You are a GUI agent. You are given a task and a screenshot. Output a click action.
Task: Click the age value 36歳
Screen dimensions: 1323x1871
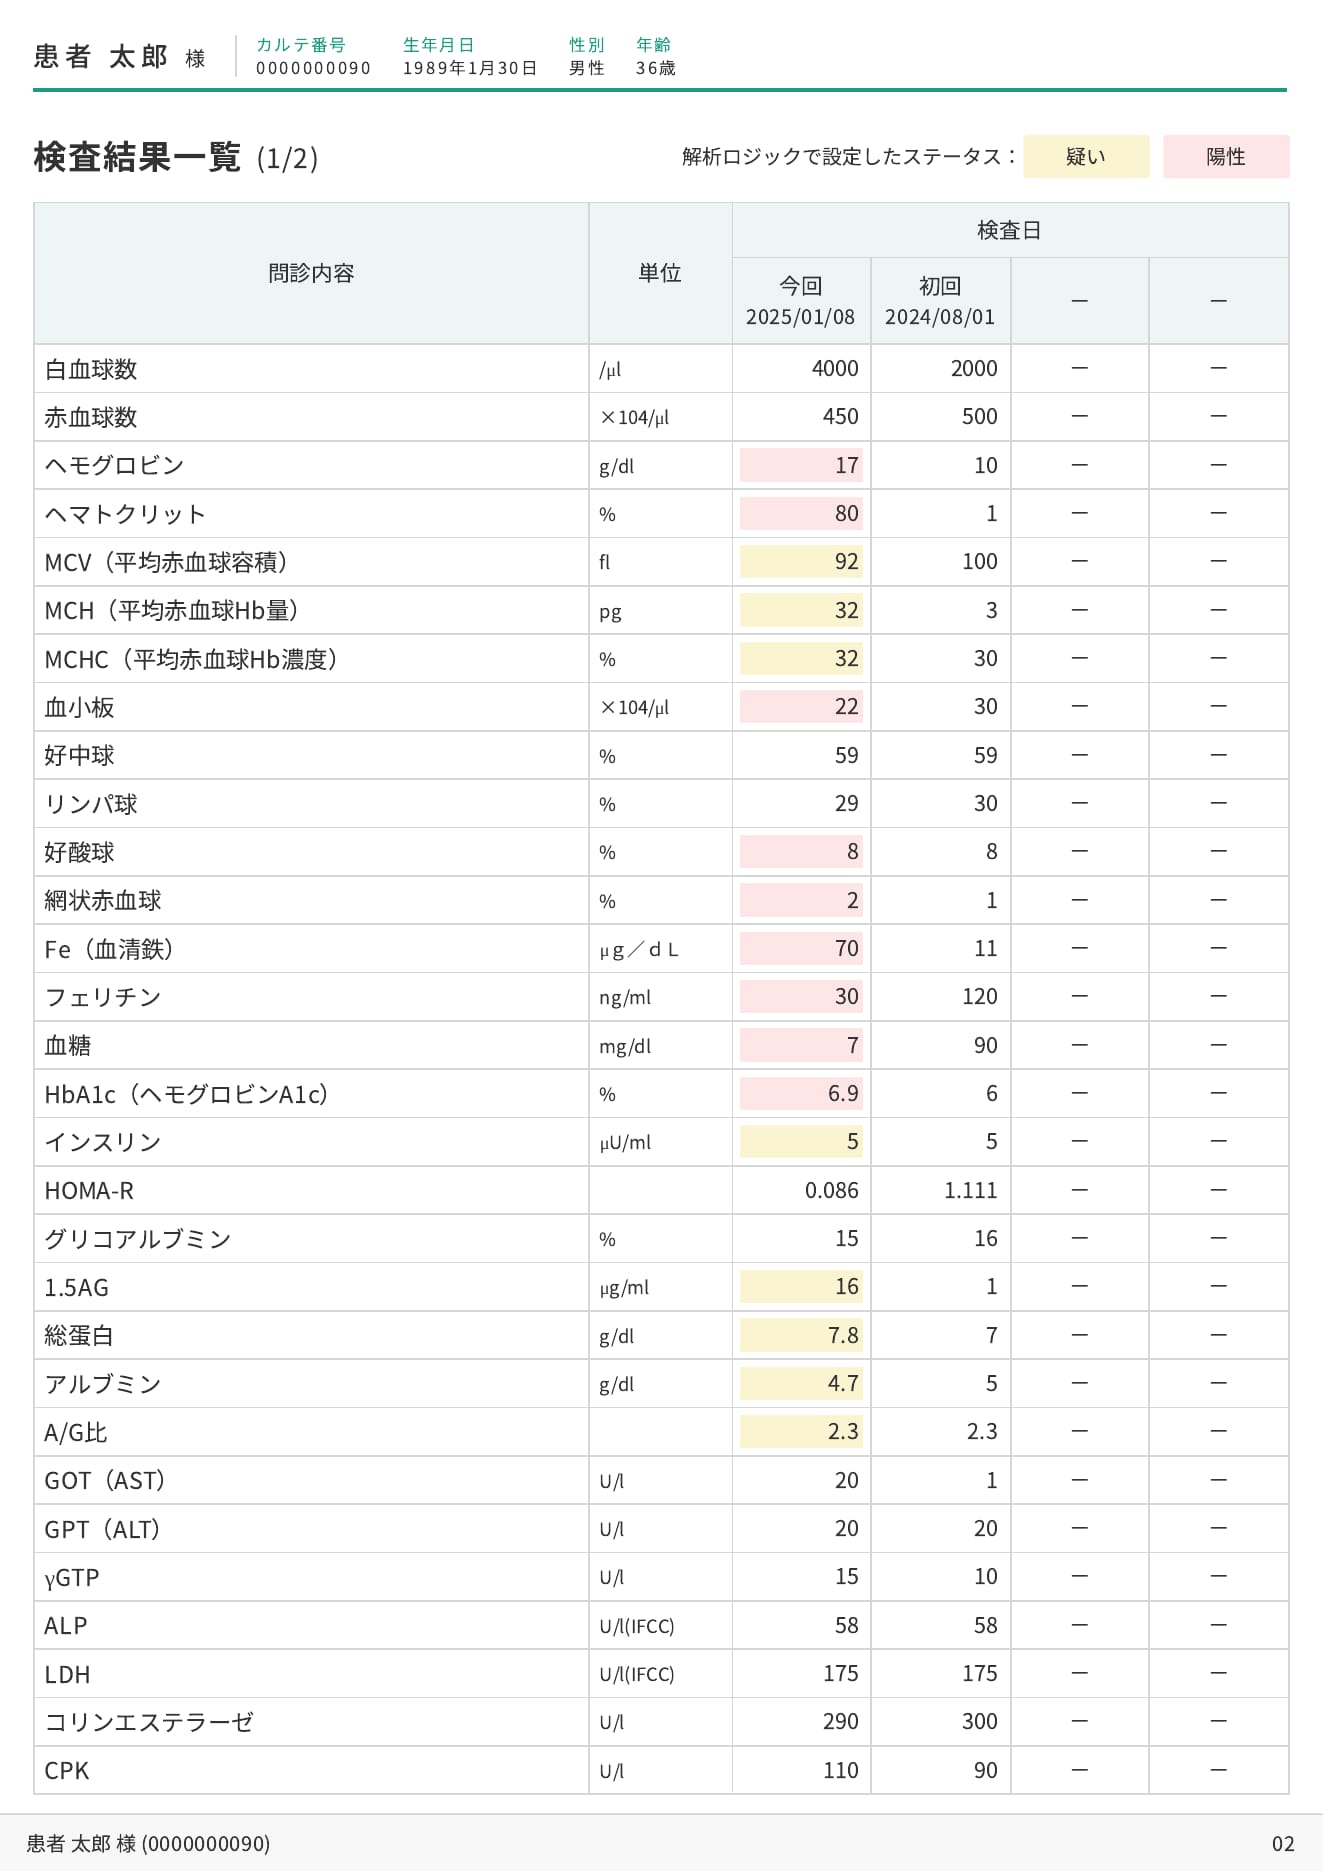click(x=656, y=68)
